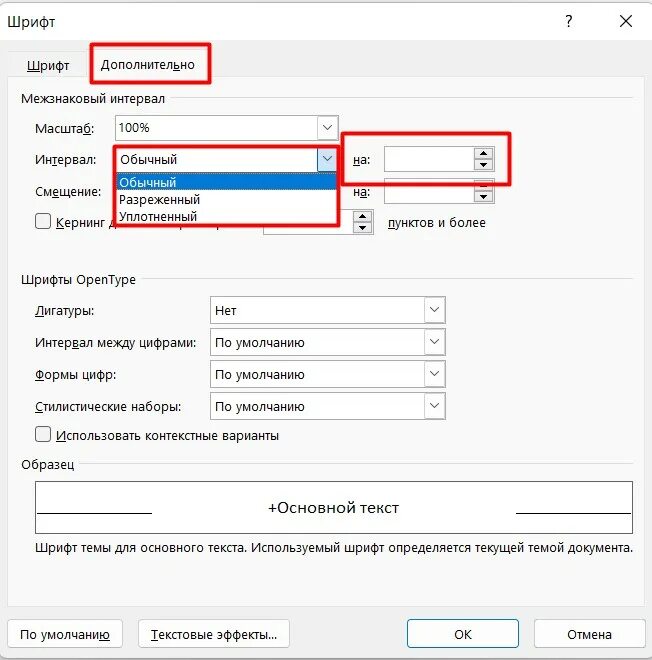Increase the kerning points value with up arrow

click(x=362, y=217)
